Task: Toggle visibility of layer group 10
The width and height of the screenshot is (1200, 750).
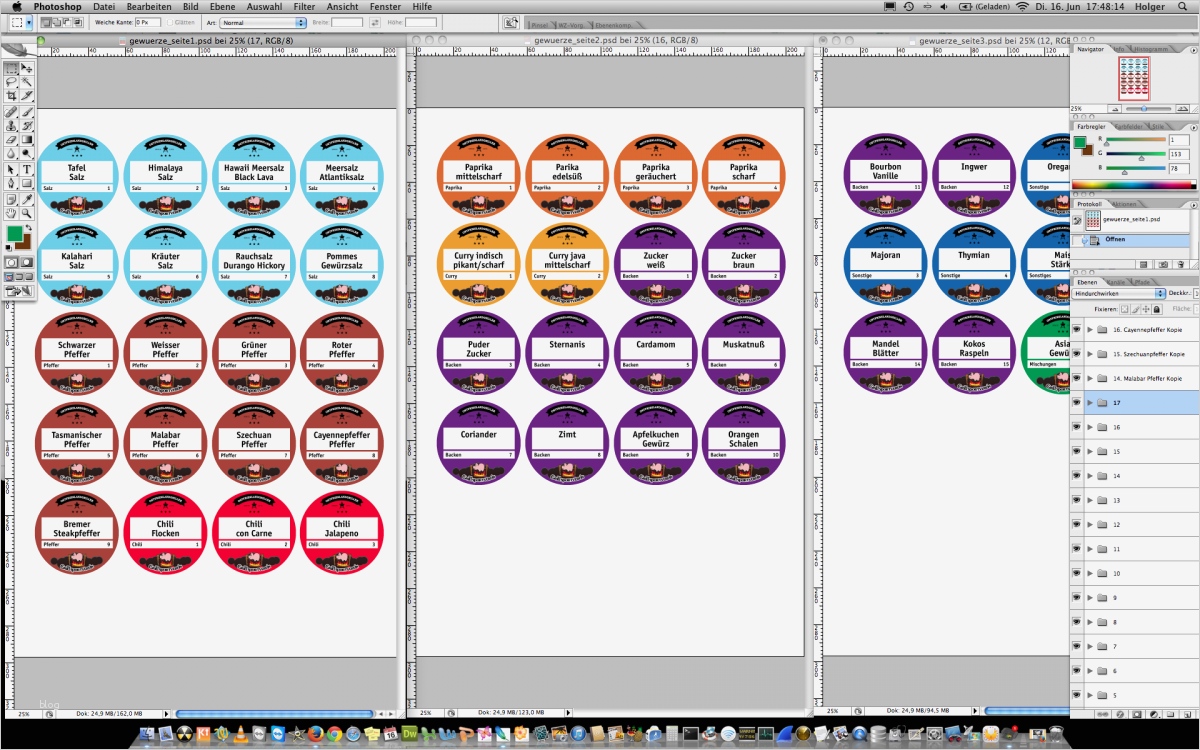Action: [x=1077, y=573]
